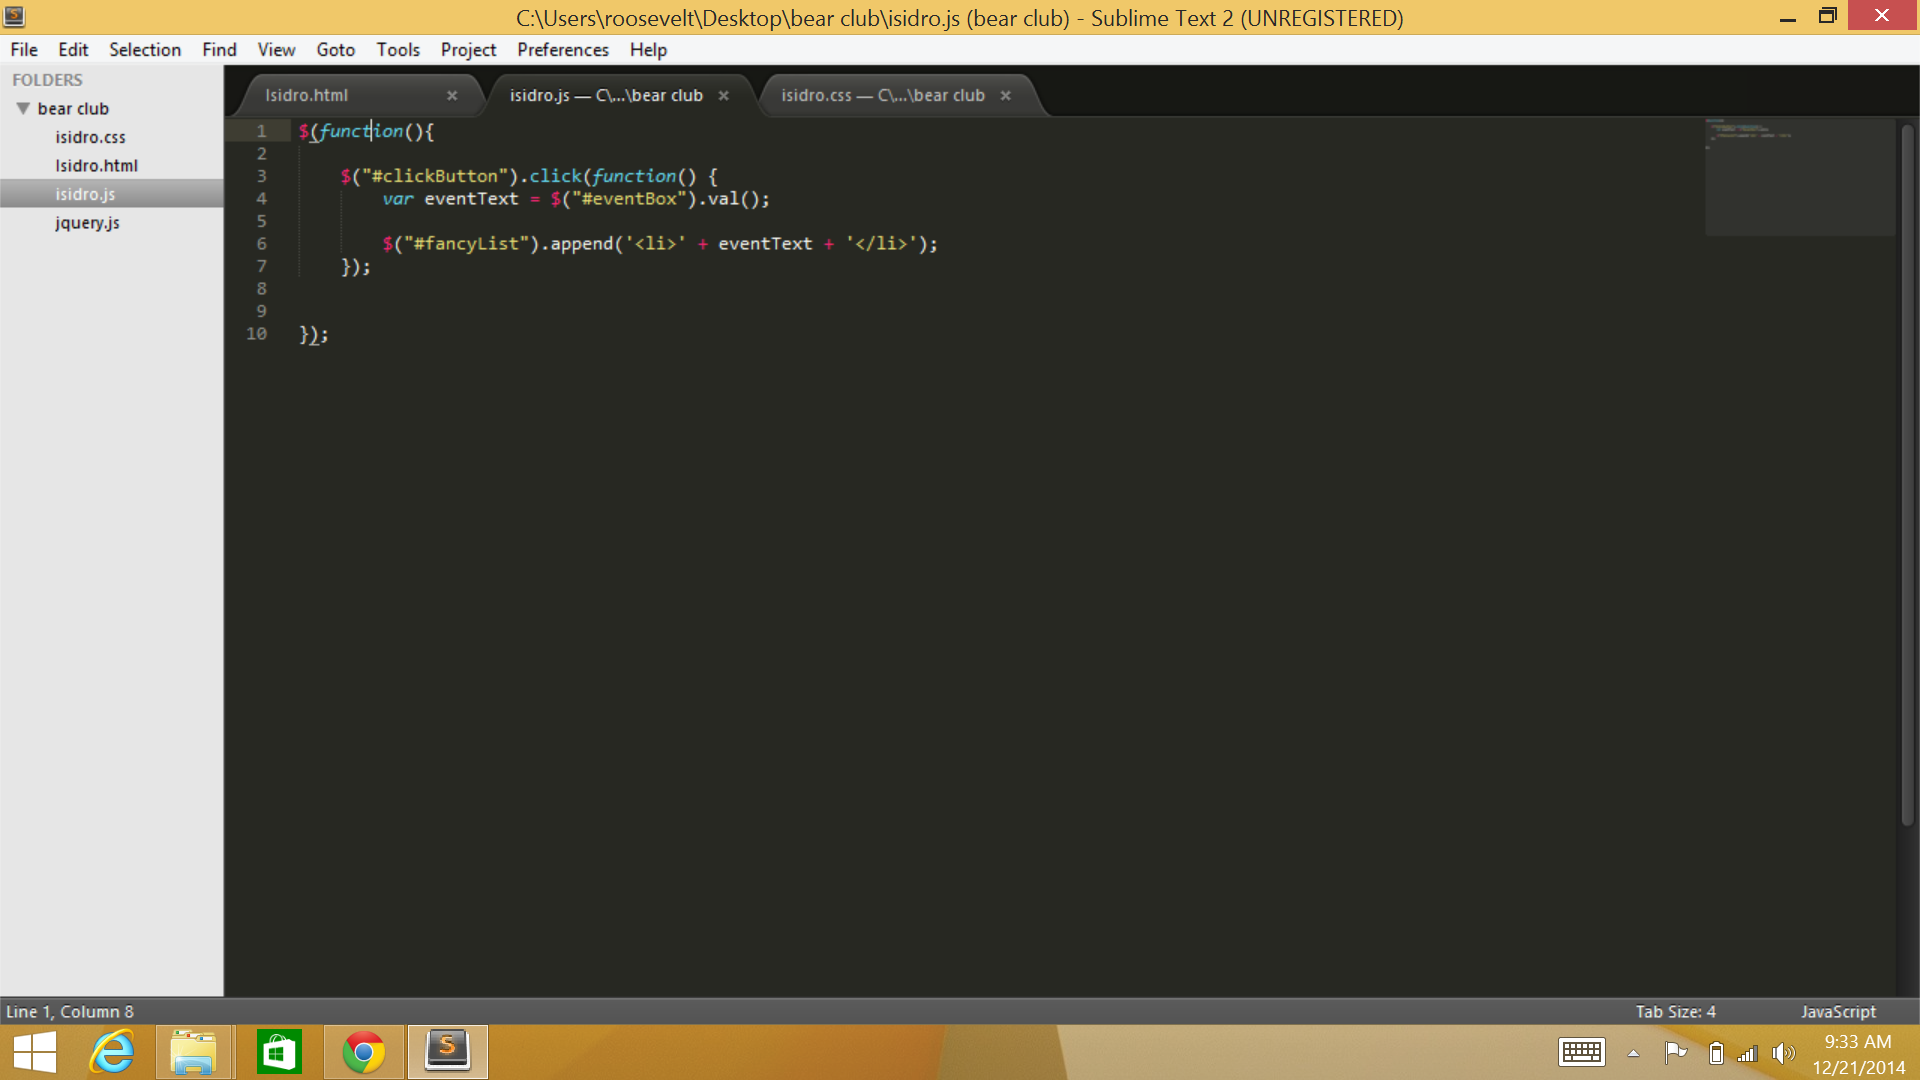Click Sublime Text taskbar icon

[x=447, y=1052]
